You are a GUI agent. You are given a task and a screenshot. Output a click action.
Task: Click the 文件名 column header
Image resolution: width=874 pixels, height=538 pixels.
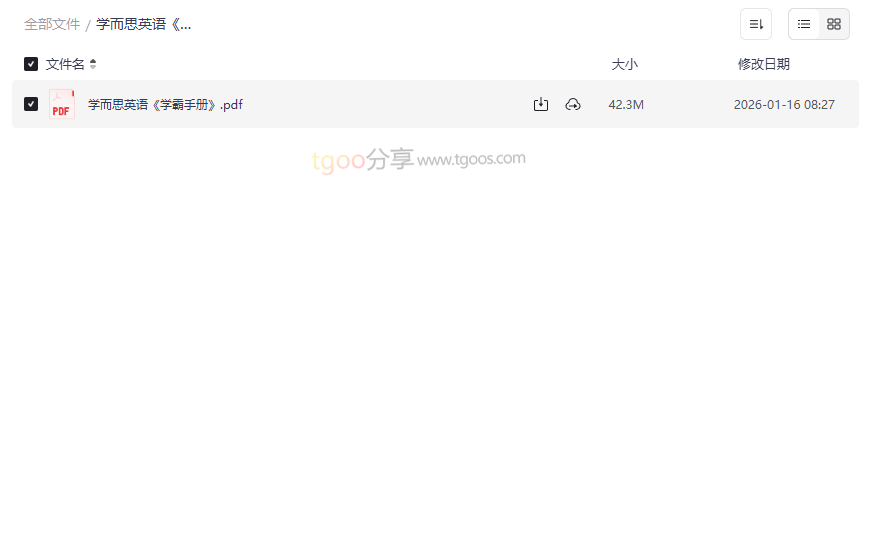[65, 64]
